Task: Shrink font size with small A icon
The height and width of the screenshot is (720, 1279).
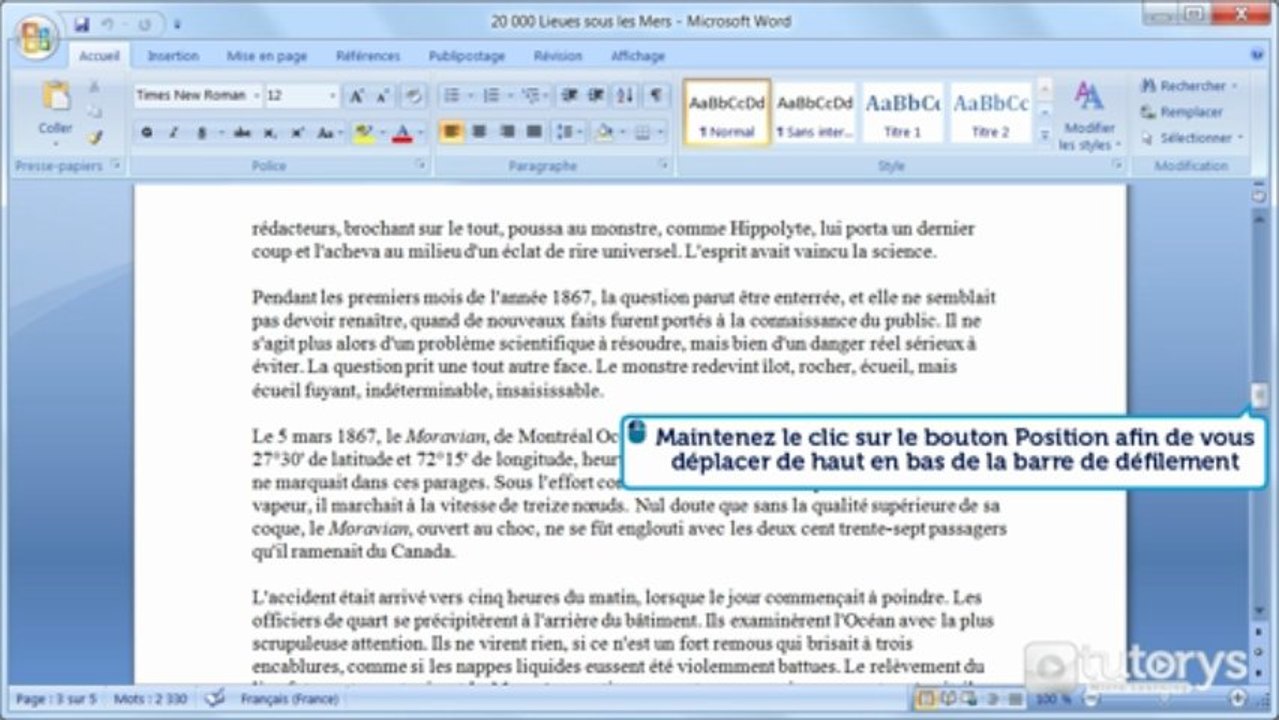Action: pyautogui.click(x=383, y=96)
